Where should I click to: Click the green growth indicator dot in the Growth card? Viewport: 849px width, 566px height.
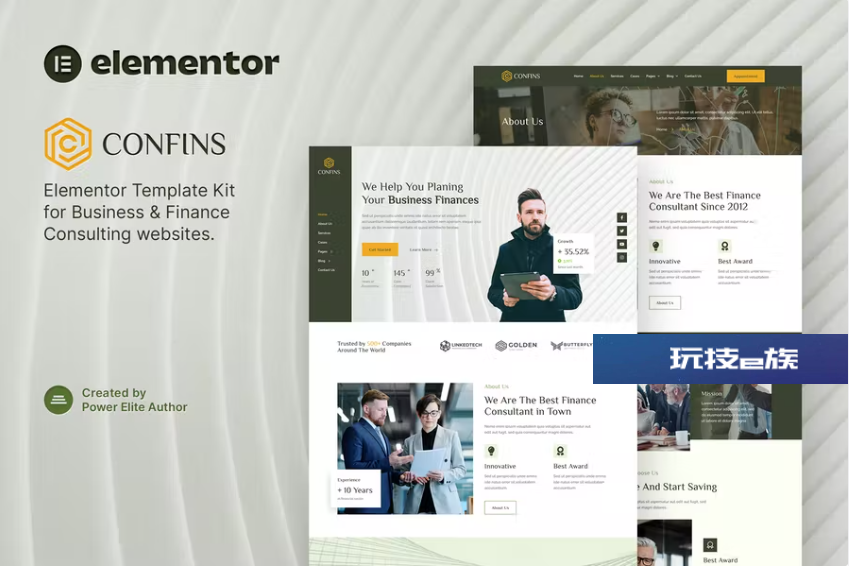560,261
